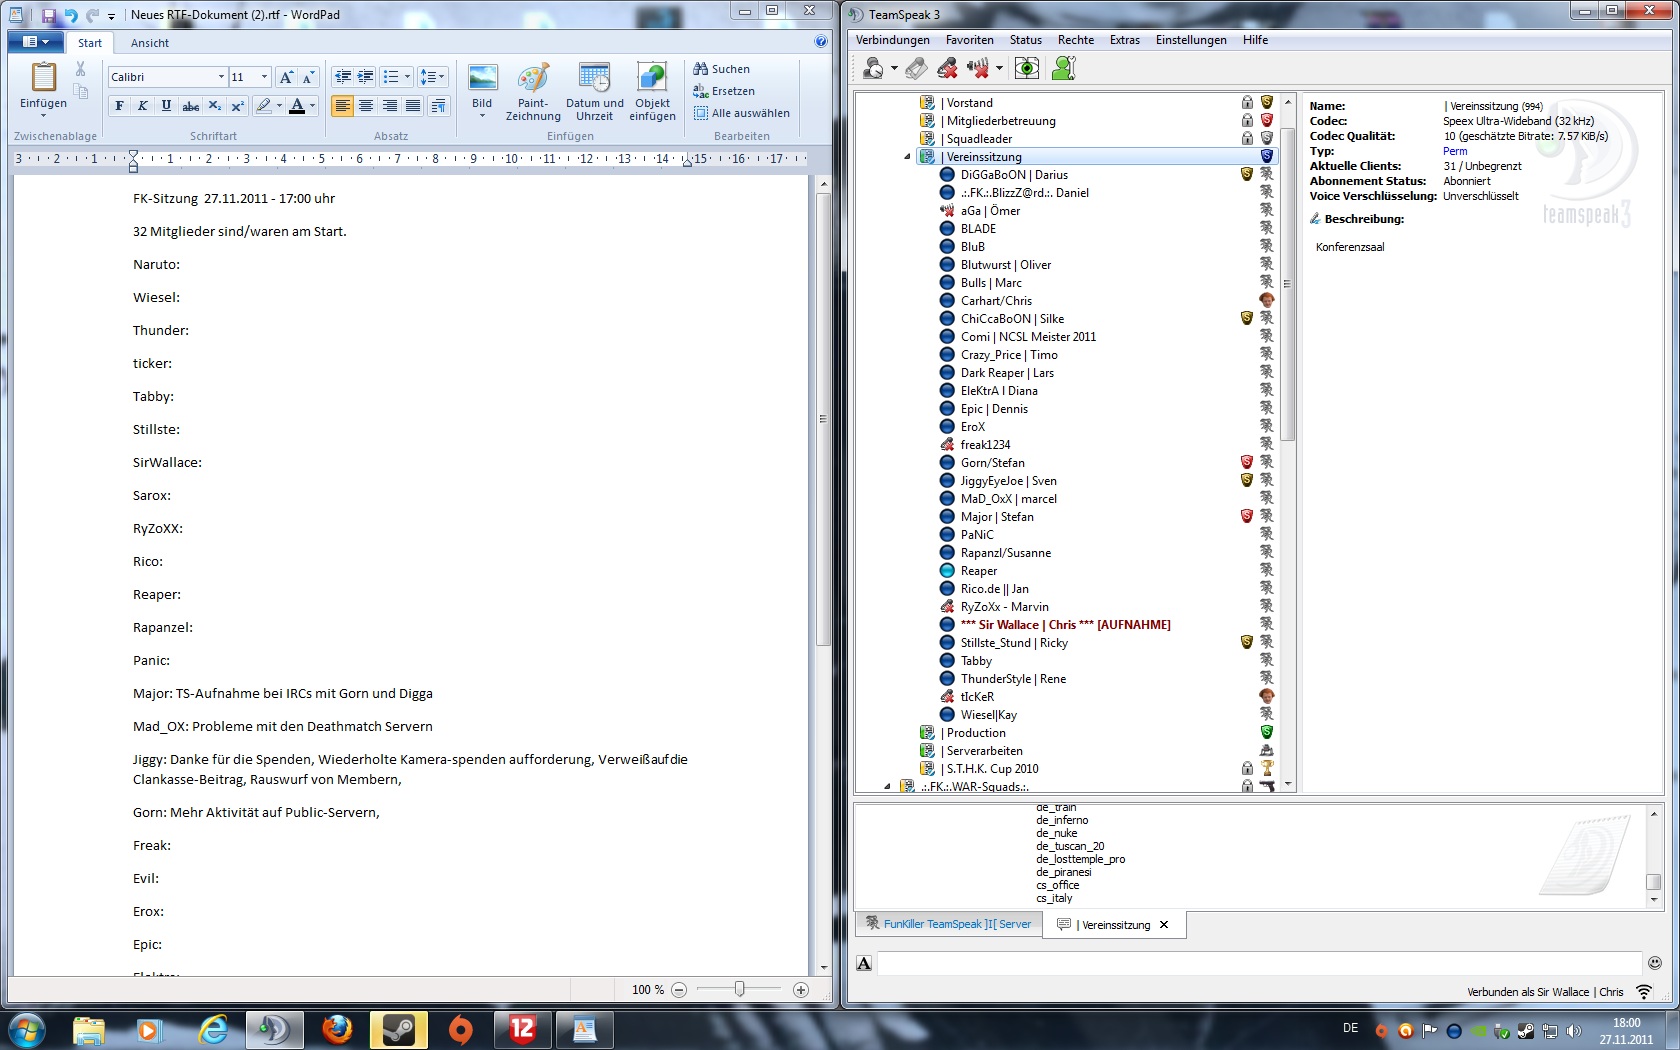Insert a picture via Bild
The width and height of the screenshot is (1680, 1050).
pyautogui.click(x=482, y=90)
